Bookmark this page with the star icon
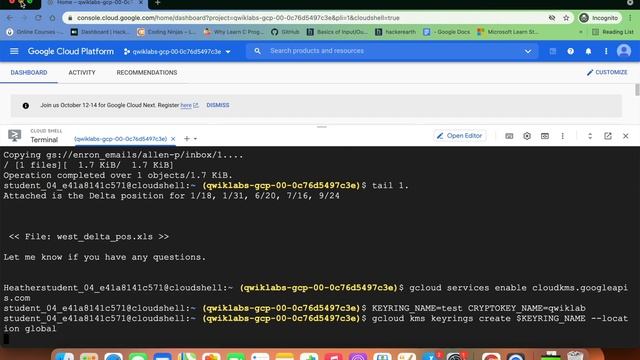 (566, 18)
